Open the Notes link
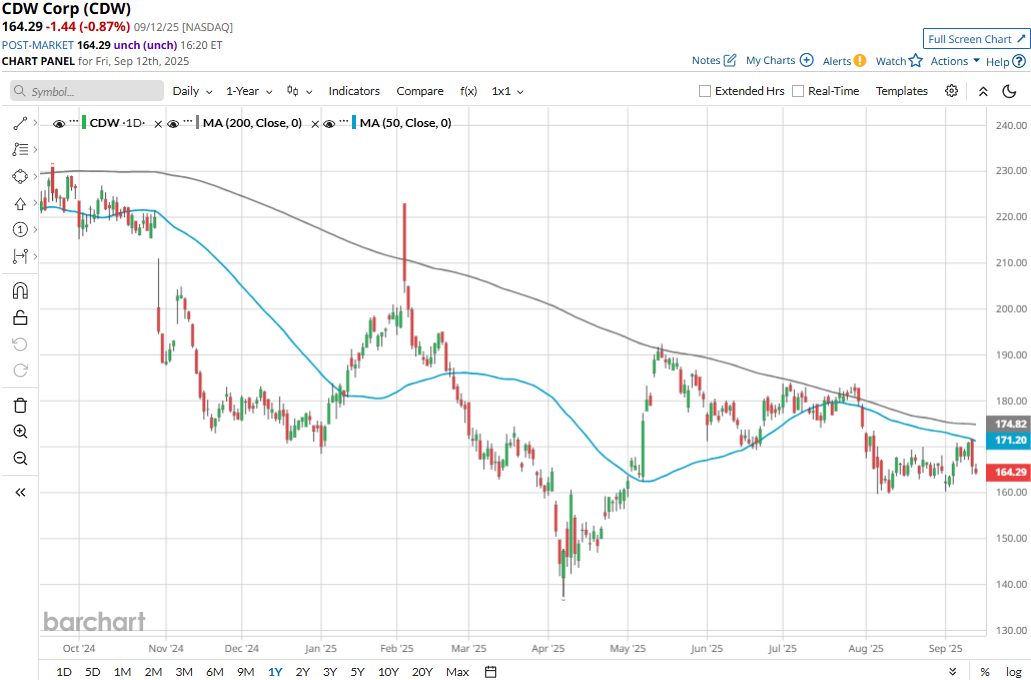 tap(713, 61)
